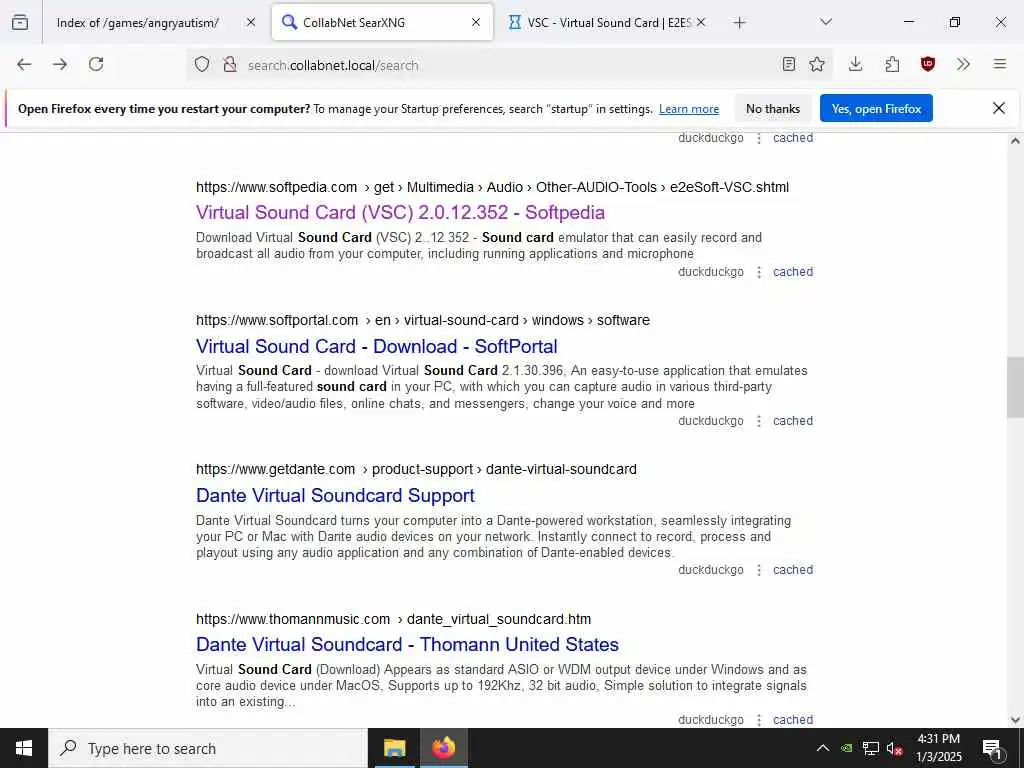
Task: Click the https://www.getdante.com URL text
Action: tap(276, 470)
